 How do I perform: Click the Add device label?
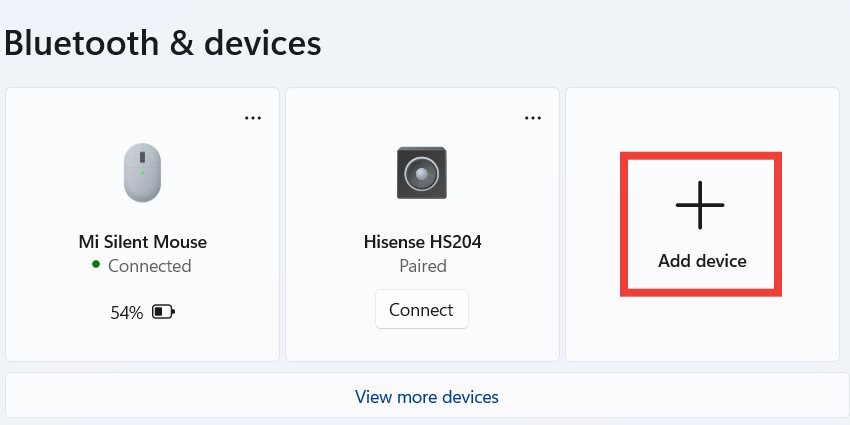702,261
